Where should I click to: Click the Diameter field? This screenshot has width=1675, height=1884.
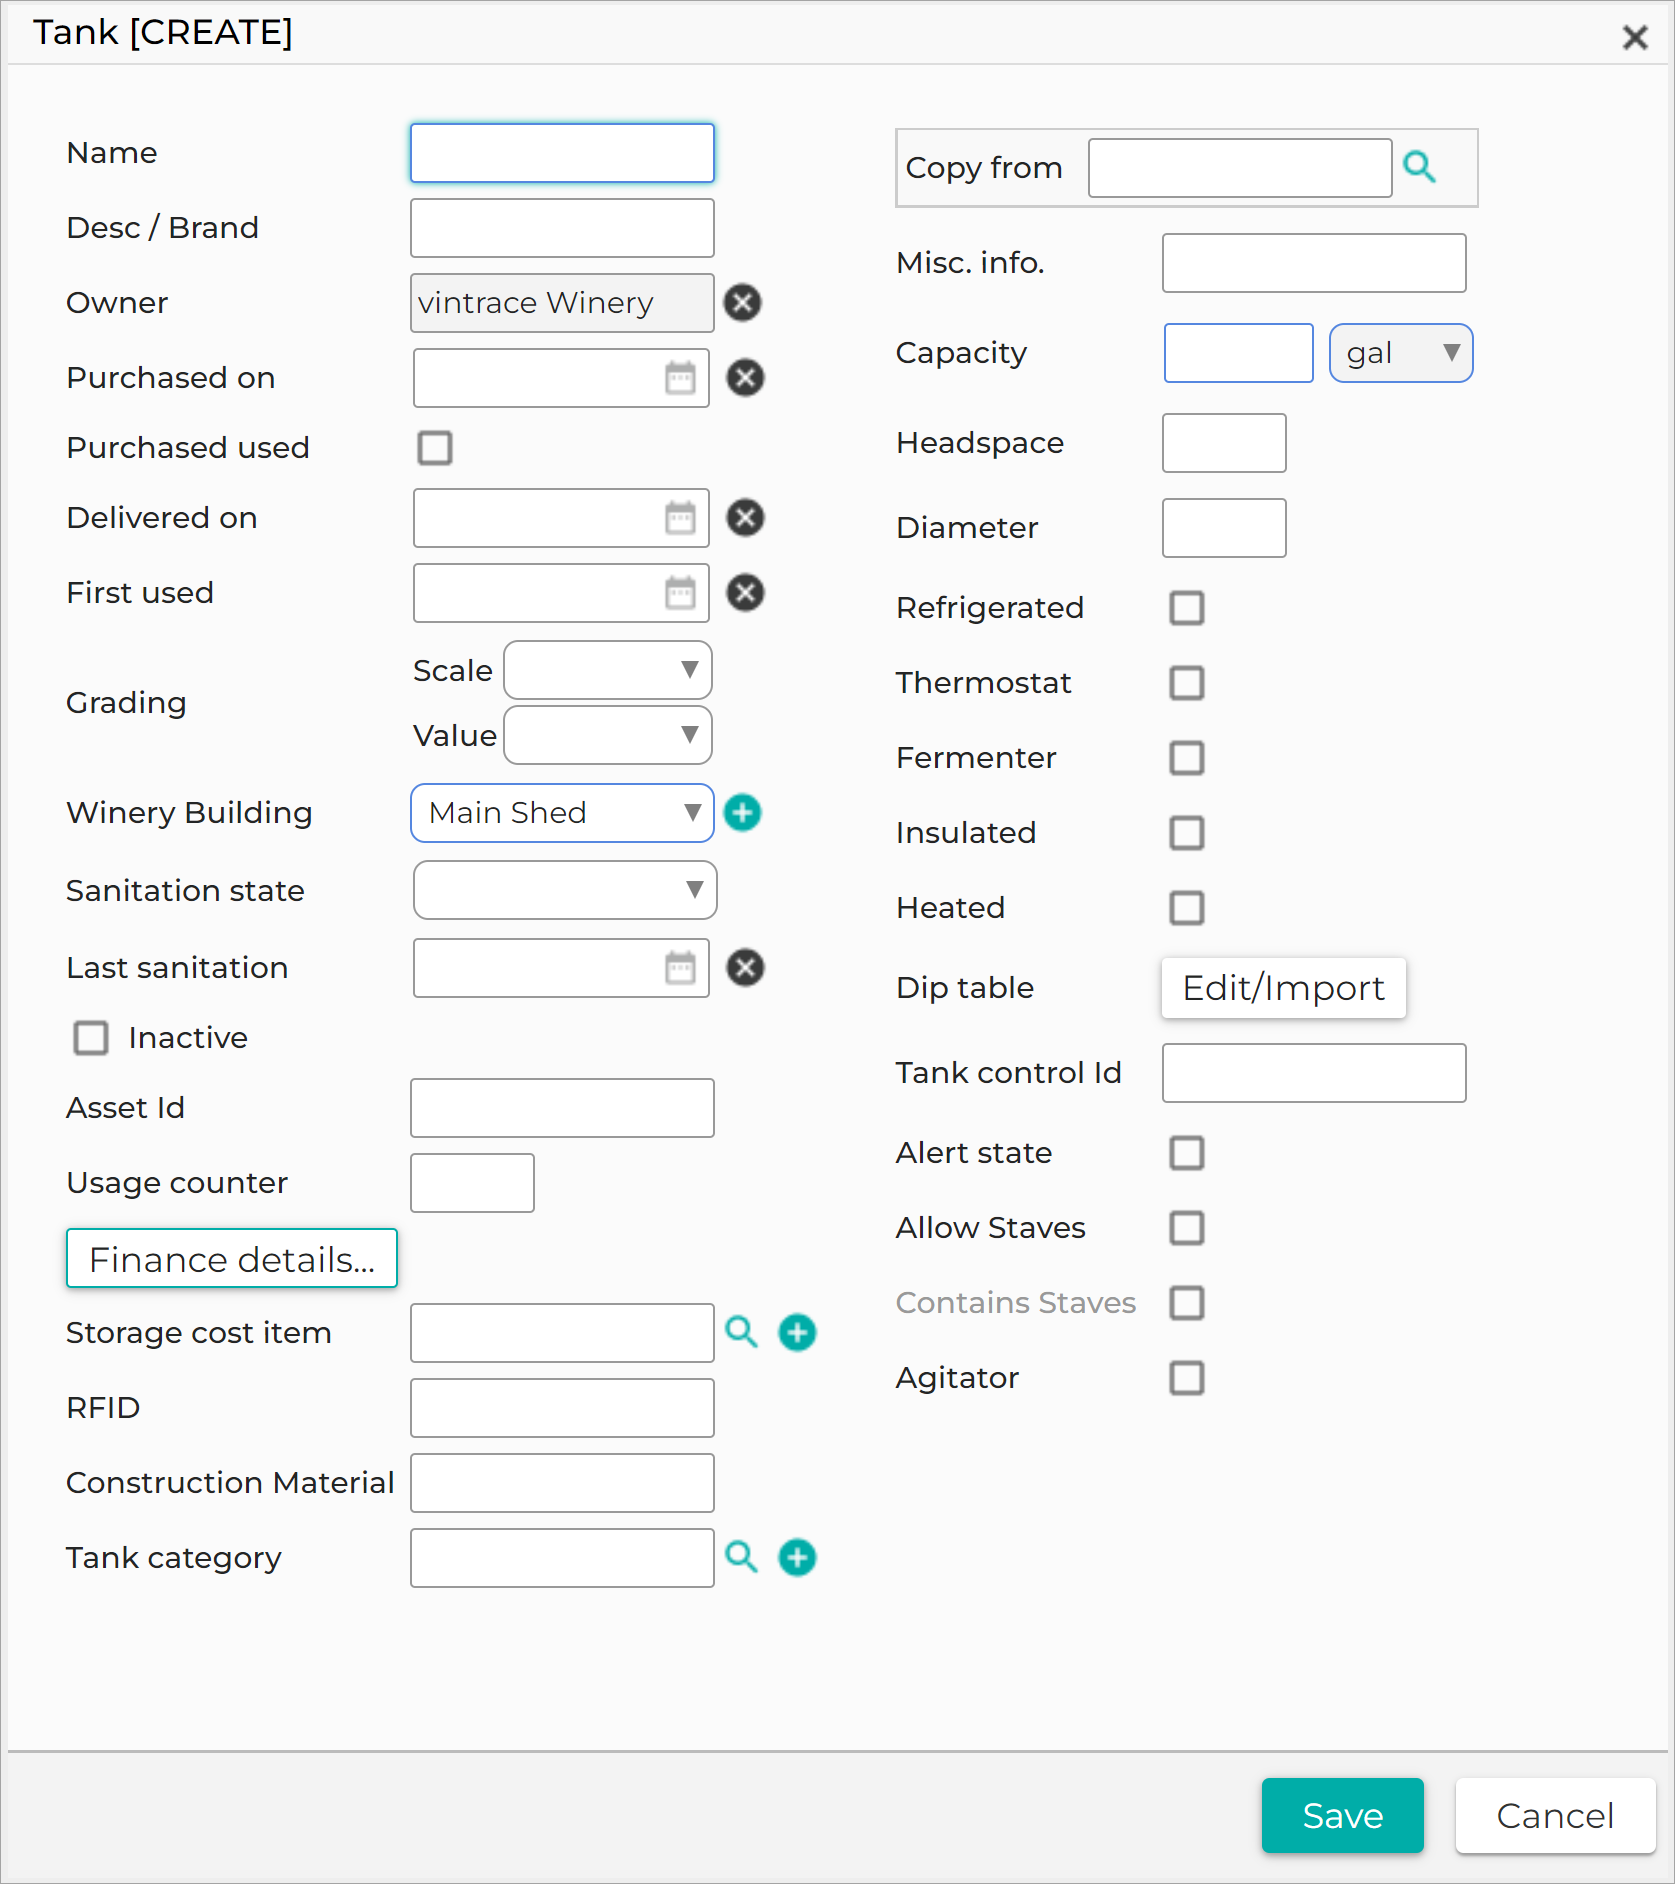[x=1224, y=528]
